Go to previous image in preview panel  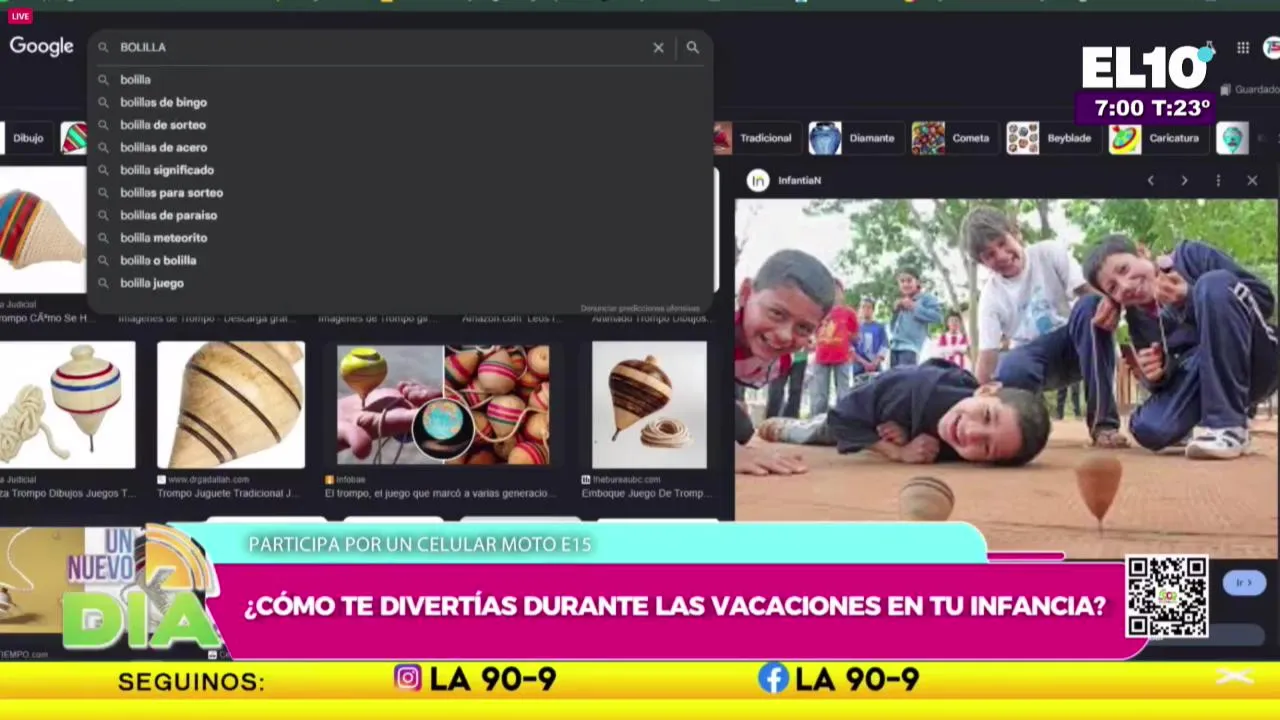[x=1150, y=180]
